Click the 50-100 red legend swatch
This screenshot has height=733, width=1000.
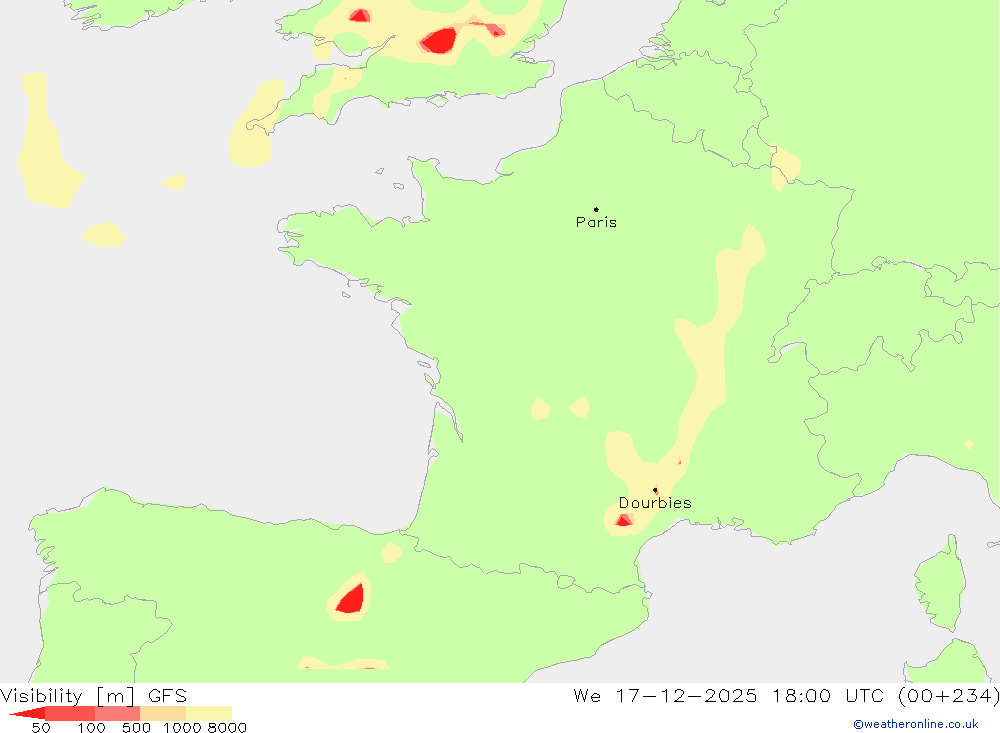(70, 713)
